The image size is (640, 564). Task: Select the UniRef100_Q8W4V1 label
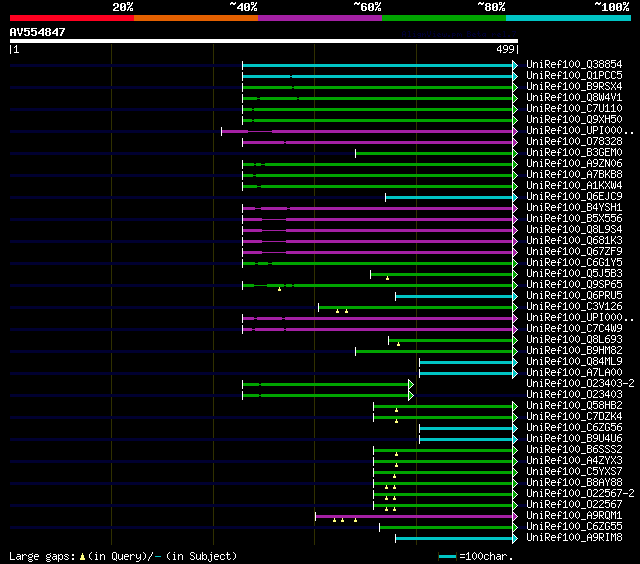(574, 98)
